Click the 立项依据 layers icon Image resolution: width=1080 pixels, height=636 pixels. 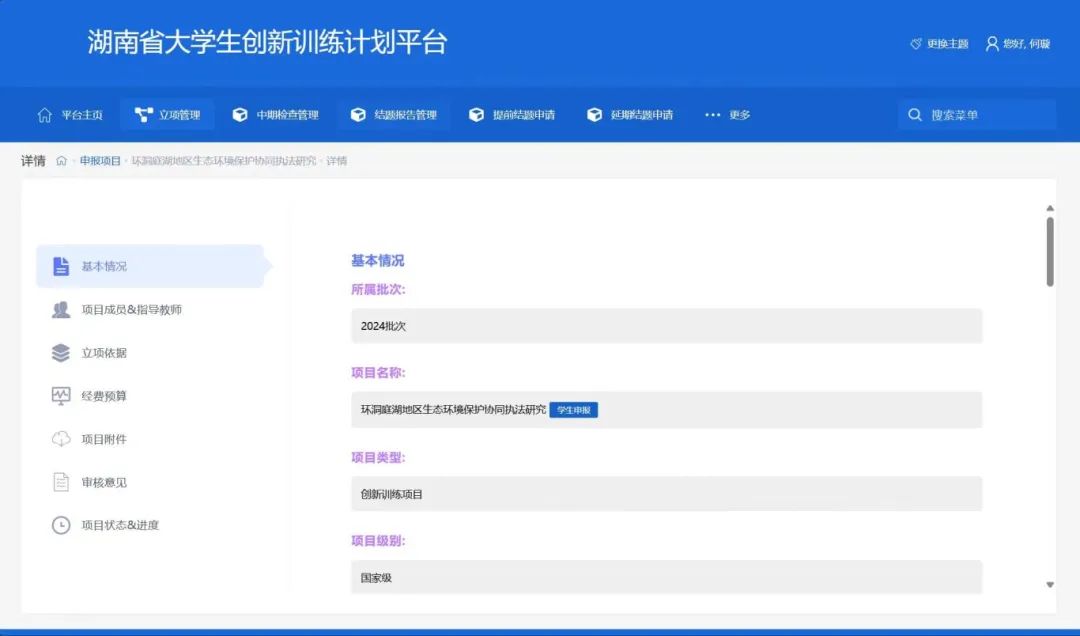click(61, 353)
